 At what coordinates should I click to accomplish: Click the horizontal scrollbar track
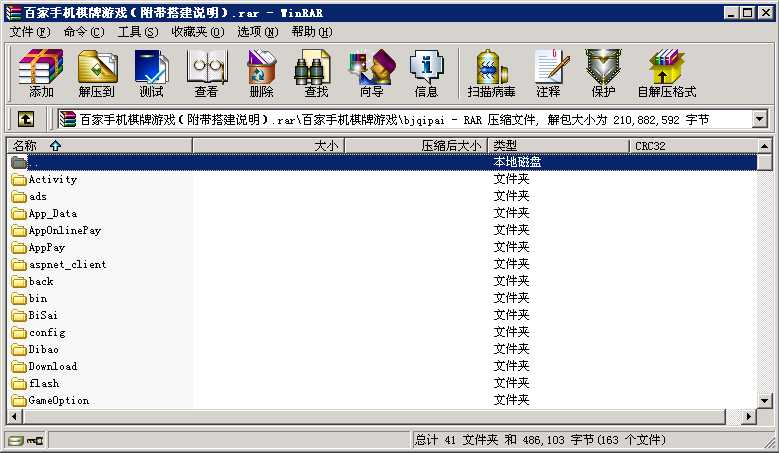733,416
